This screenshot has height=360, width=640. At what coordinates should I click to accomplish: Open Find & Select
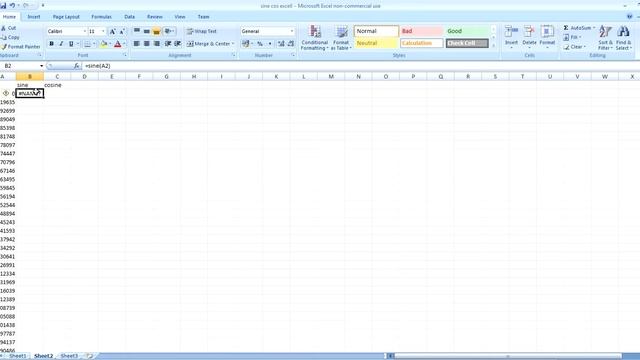pyautogui.click(x=623, y=38)
